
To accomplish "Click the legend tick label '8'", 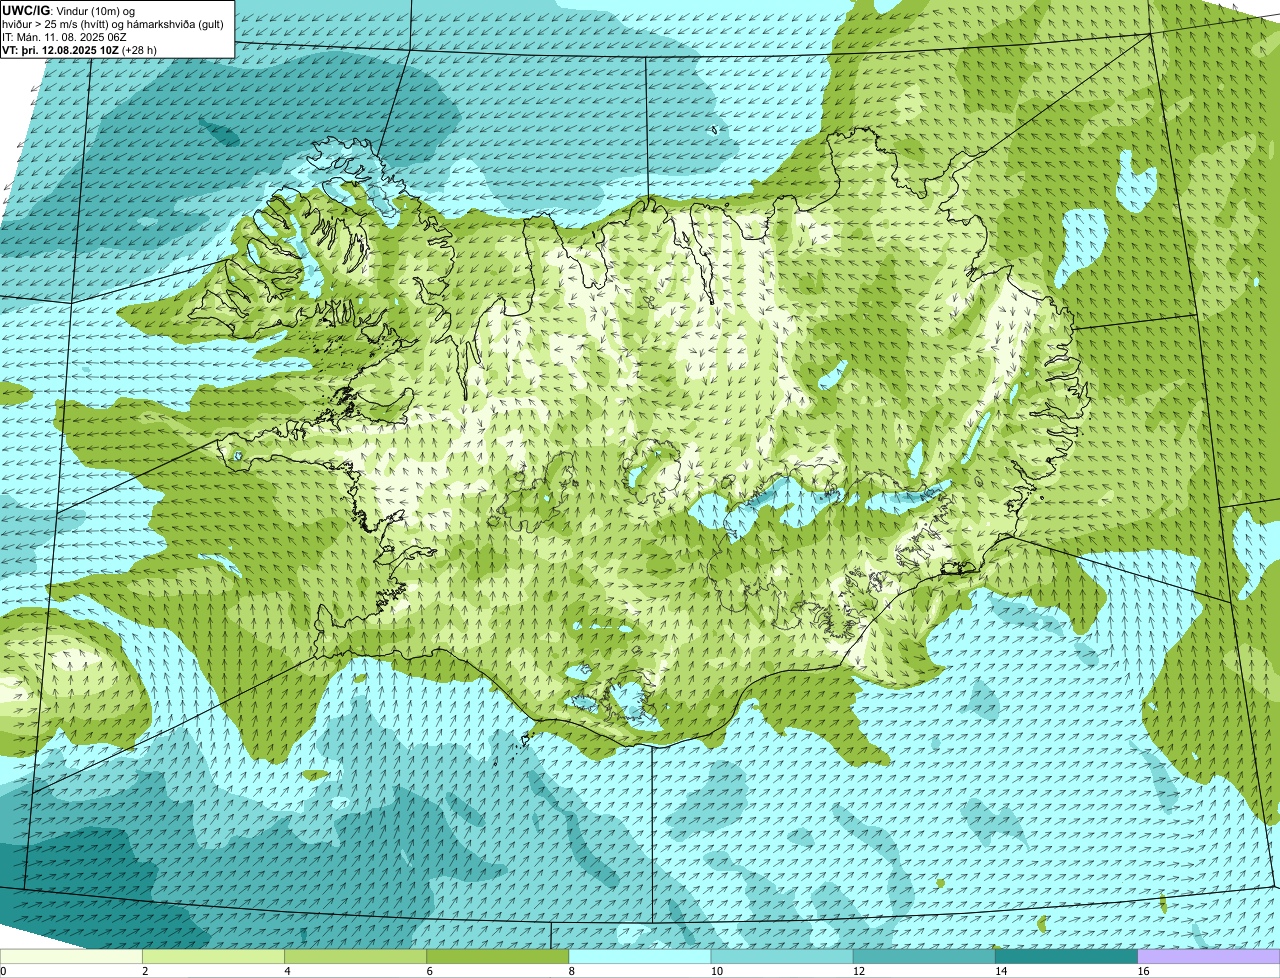I will tap(572, 971).
